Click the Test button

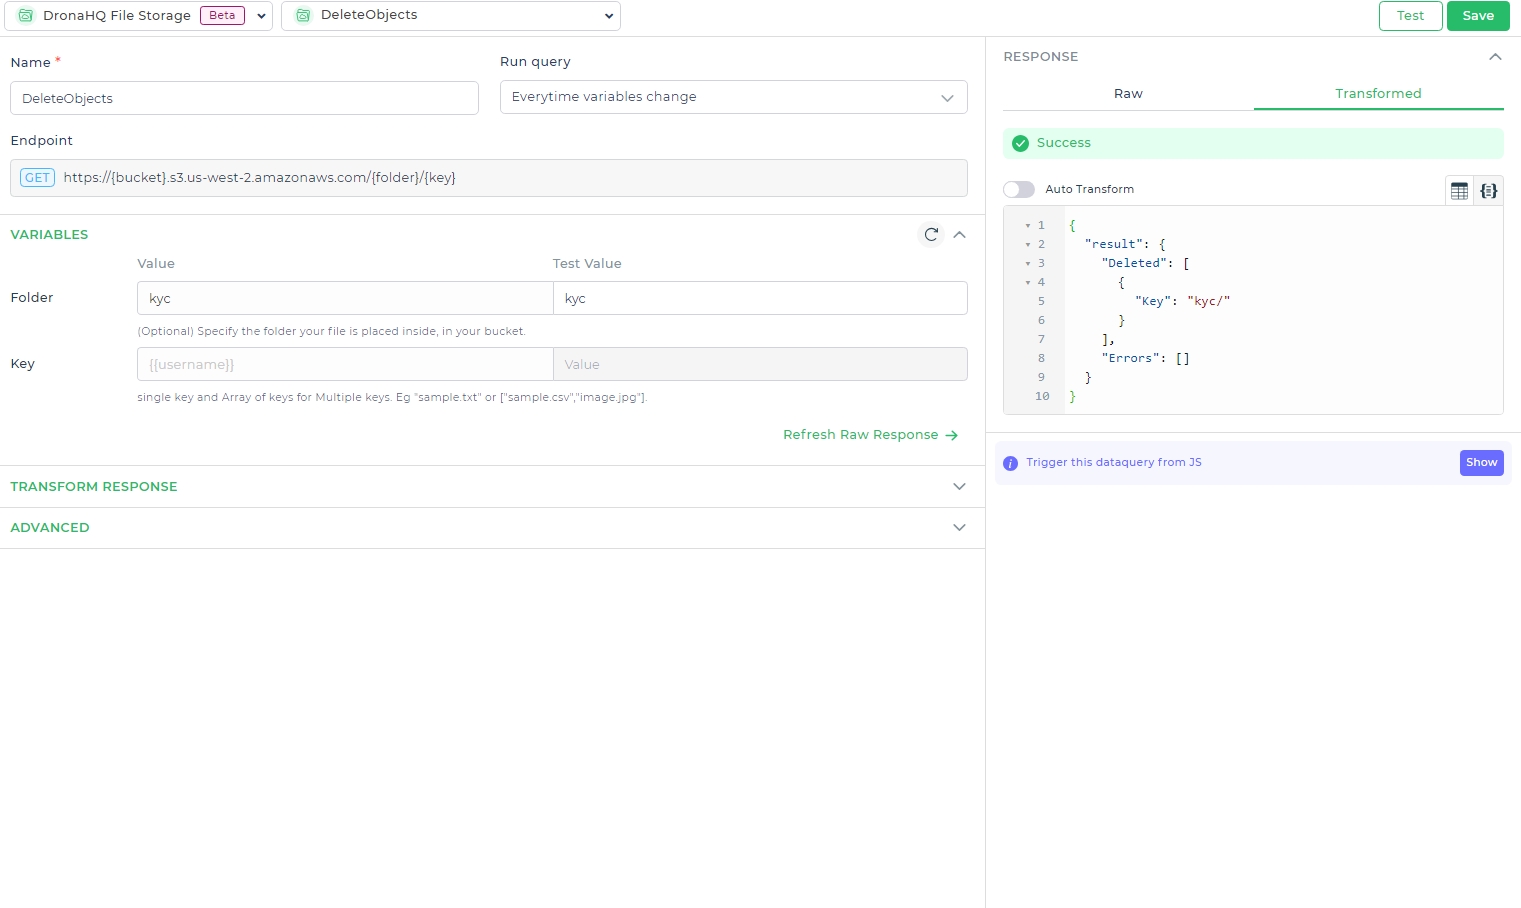[1410, 16]
